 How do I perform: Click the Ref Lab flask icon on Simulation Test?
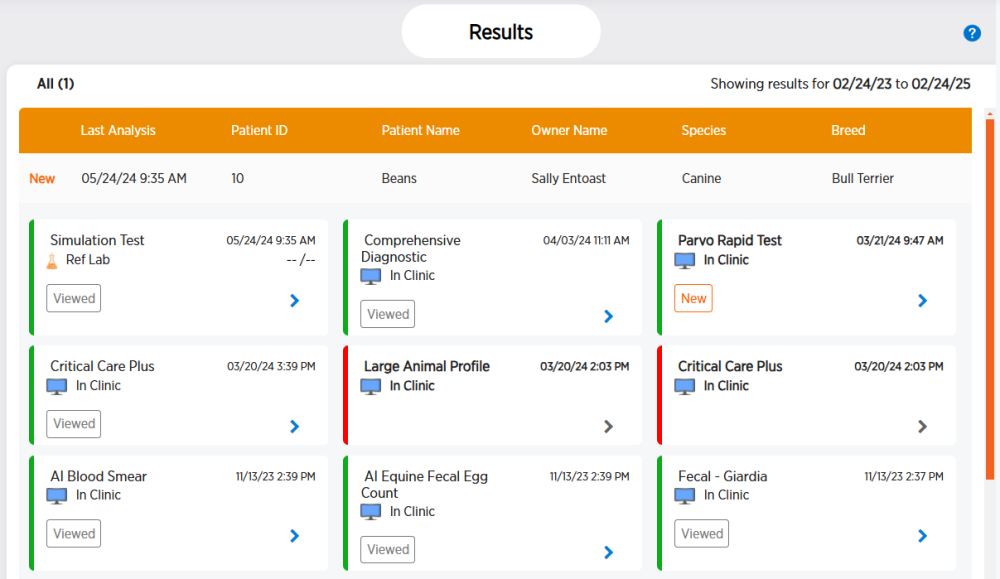[x=52, y=260]
